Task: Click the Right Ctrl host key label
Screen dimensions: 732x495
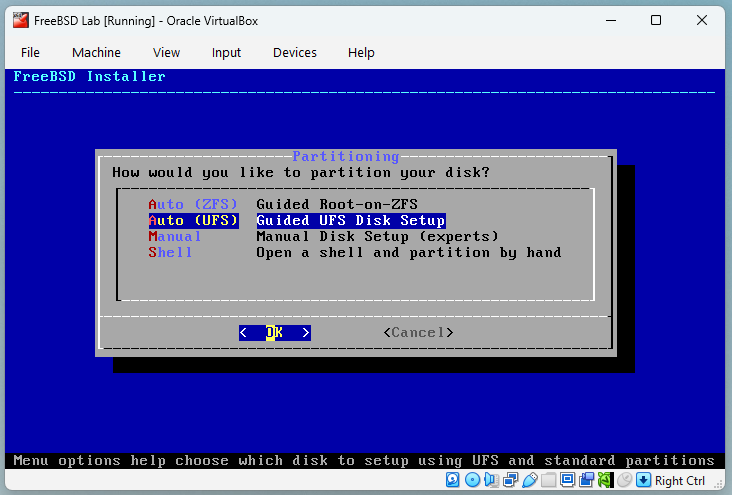Action: pos(680,481)
